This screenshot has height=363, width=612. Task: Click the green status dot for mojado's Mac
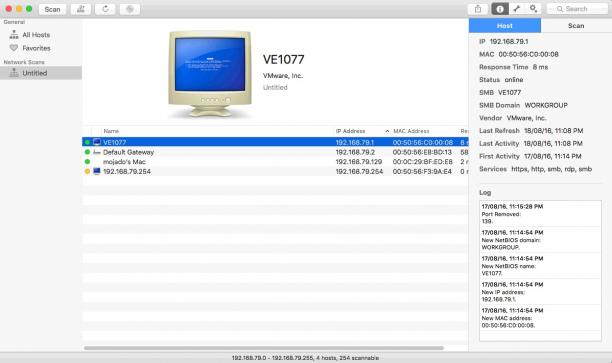(87, 162)
